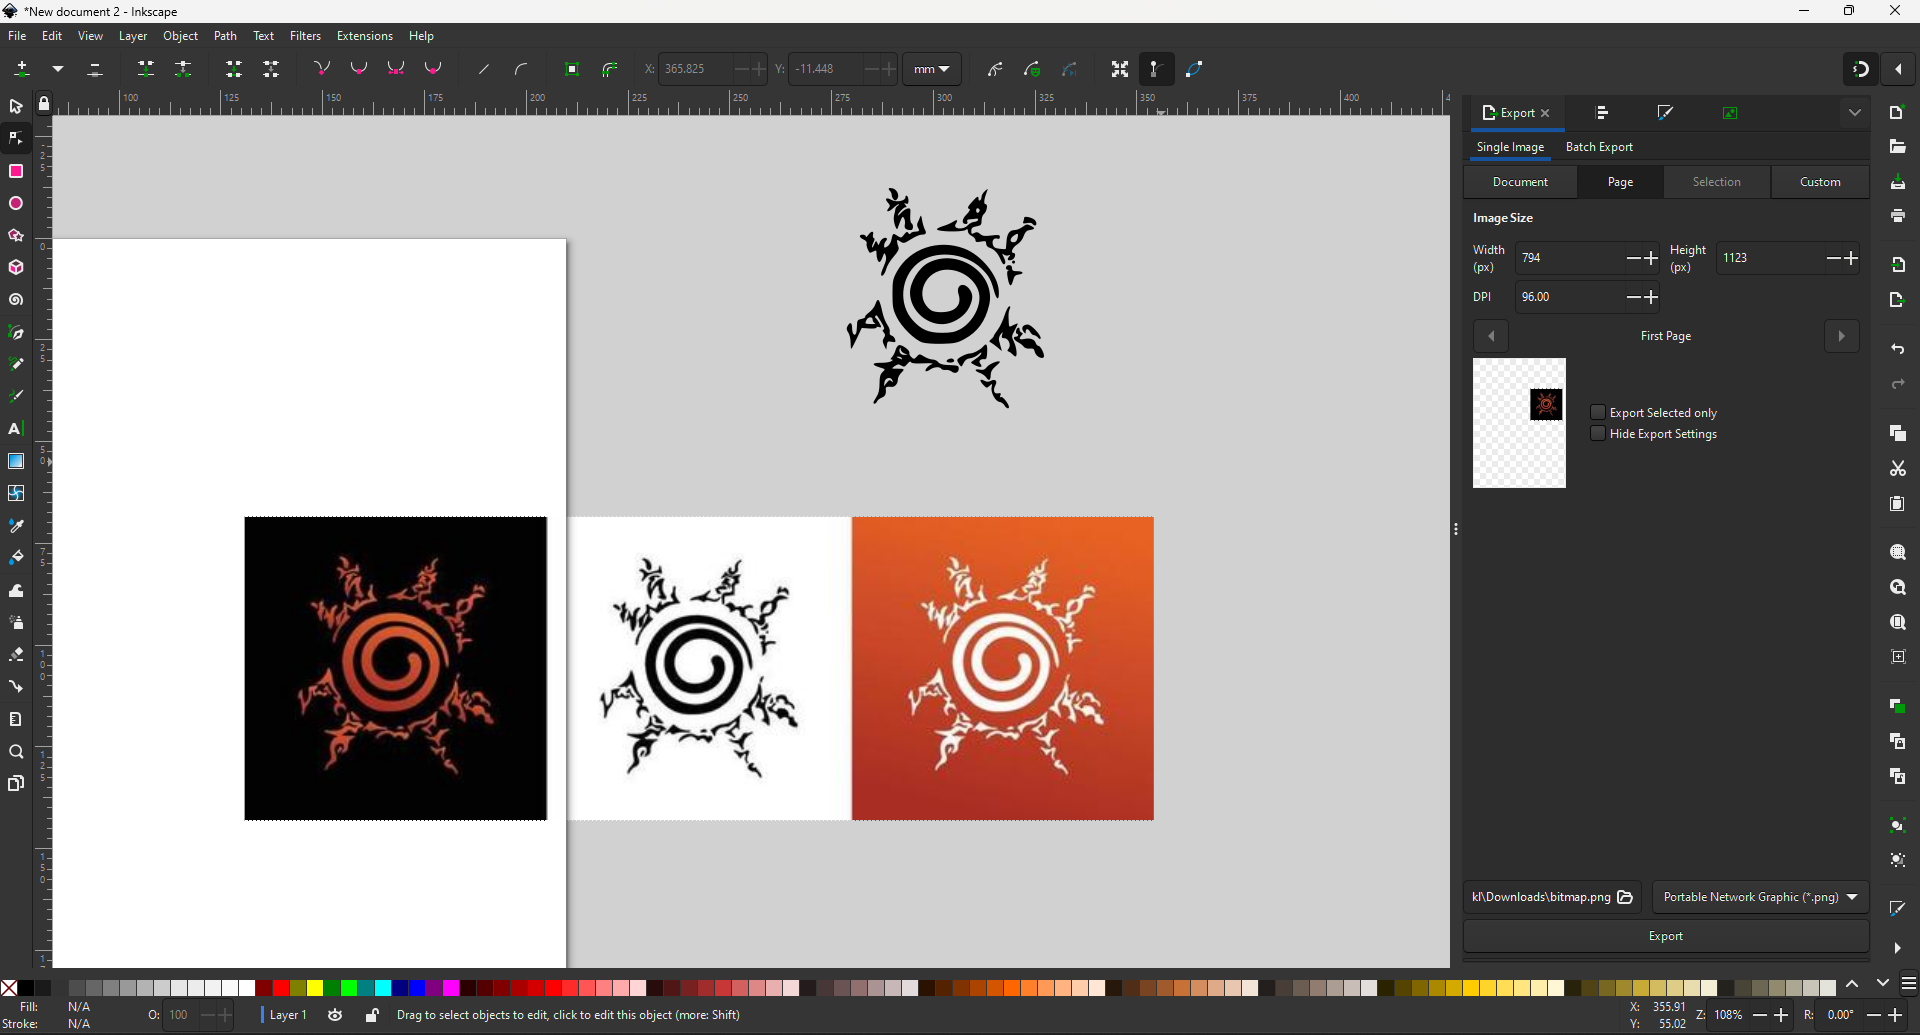Select the Spray tool
The image size is (1920, 1035).
[16, 622]
